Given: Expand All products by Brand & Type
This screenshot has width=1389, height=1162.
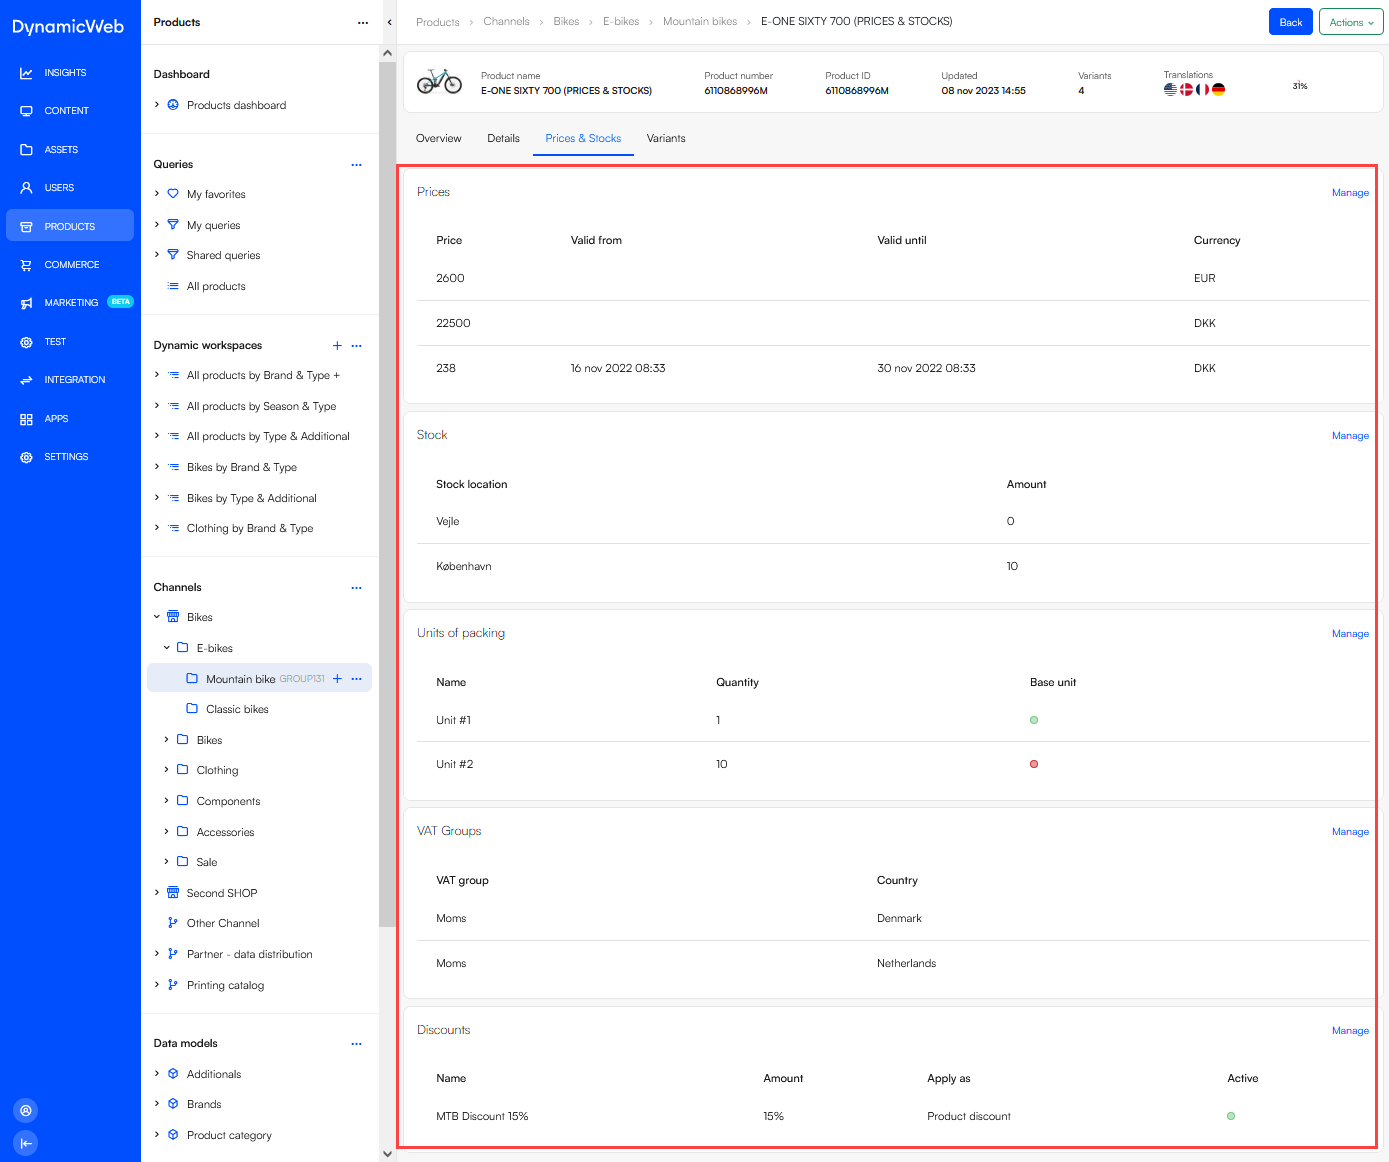Looking at the screenshot, I should 157,374.
